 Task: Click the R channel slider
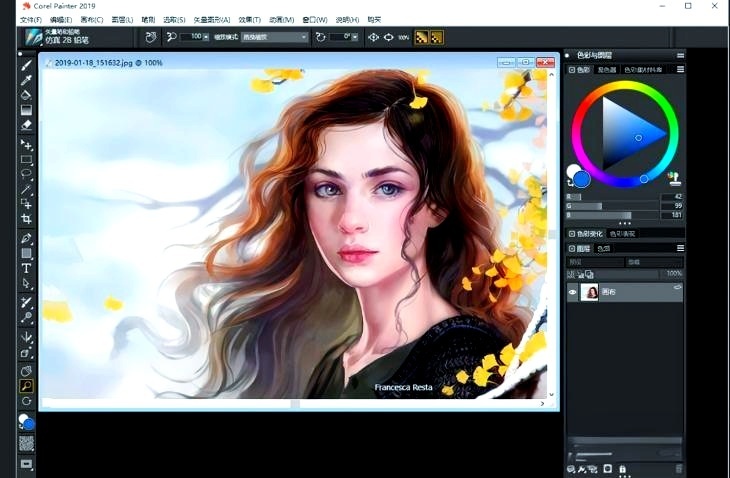coord(612,197)
